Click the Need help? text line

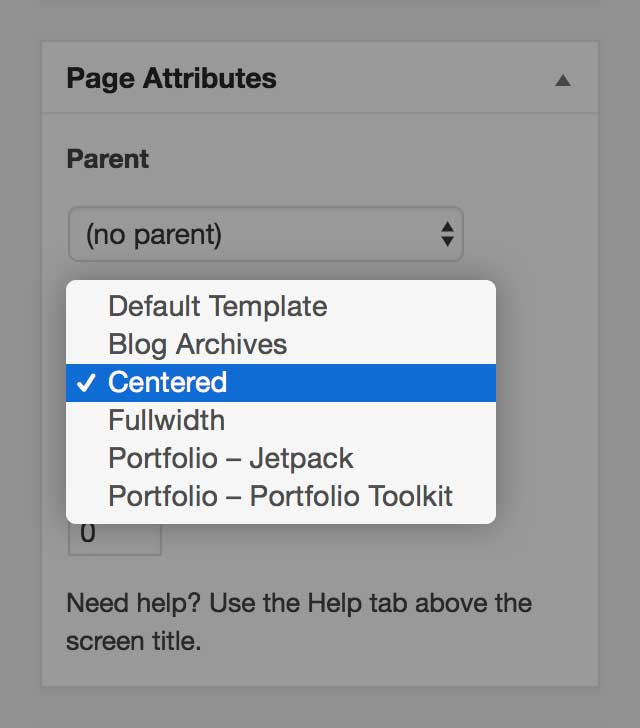[299, 604]
